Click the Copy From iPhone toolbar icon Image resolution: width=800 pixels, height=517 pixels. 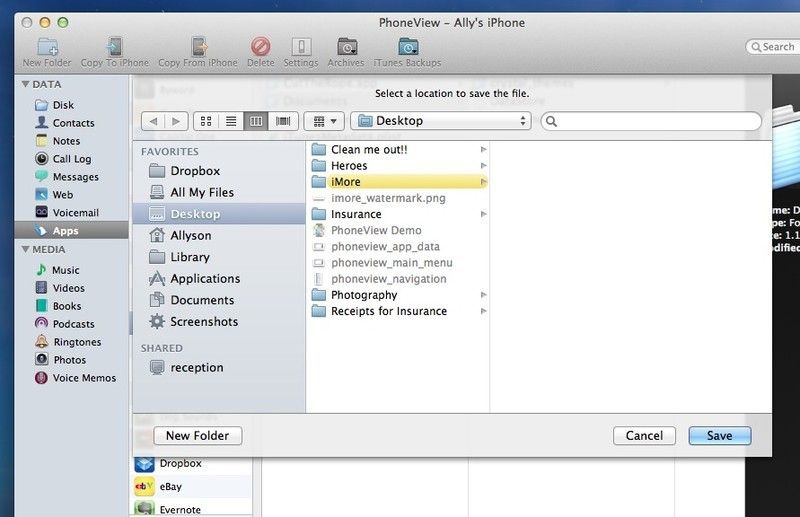[x=197, y=47]
